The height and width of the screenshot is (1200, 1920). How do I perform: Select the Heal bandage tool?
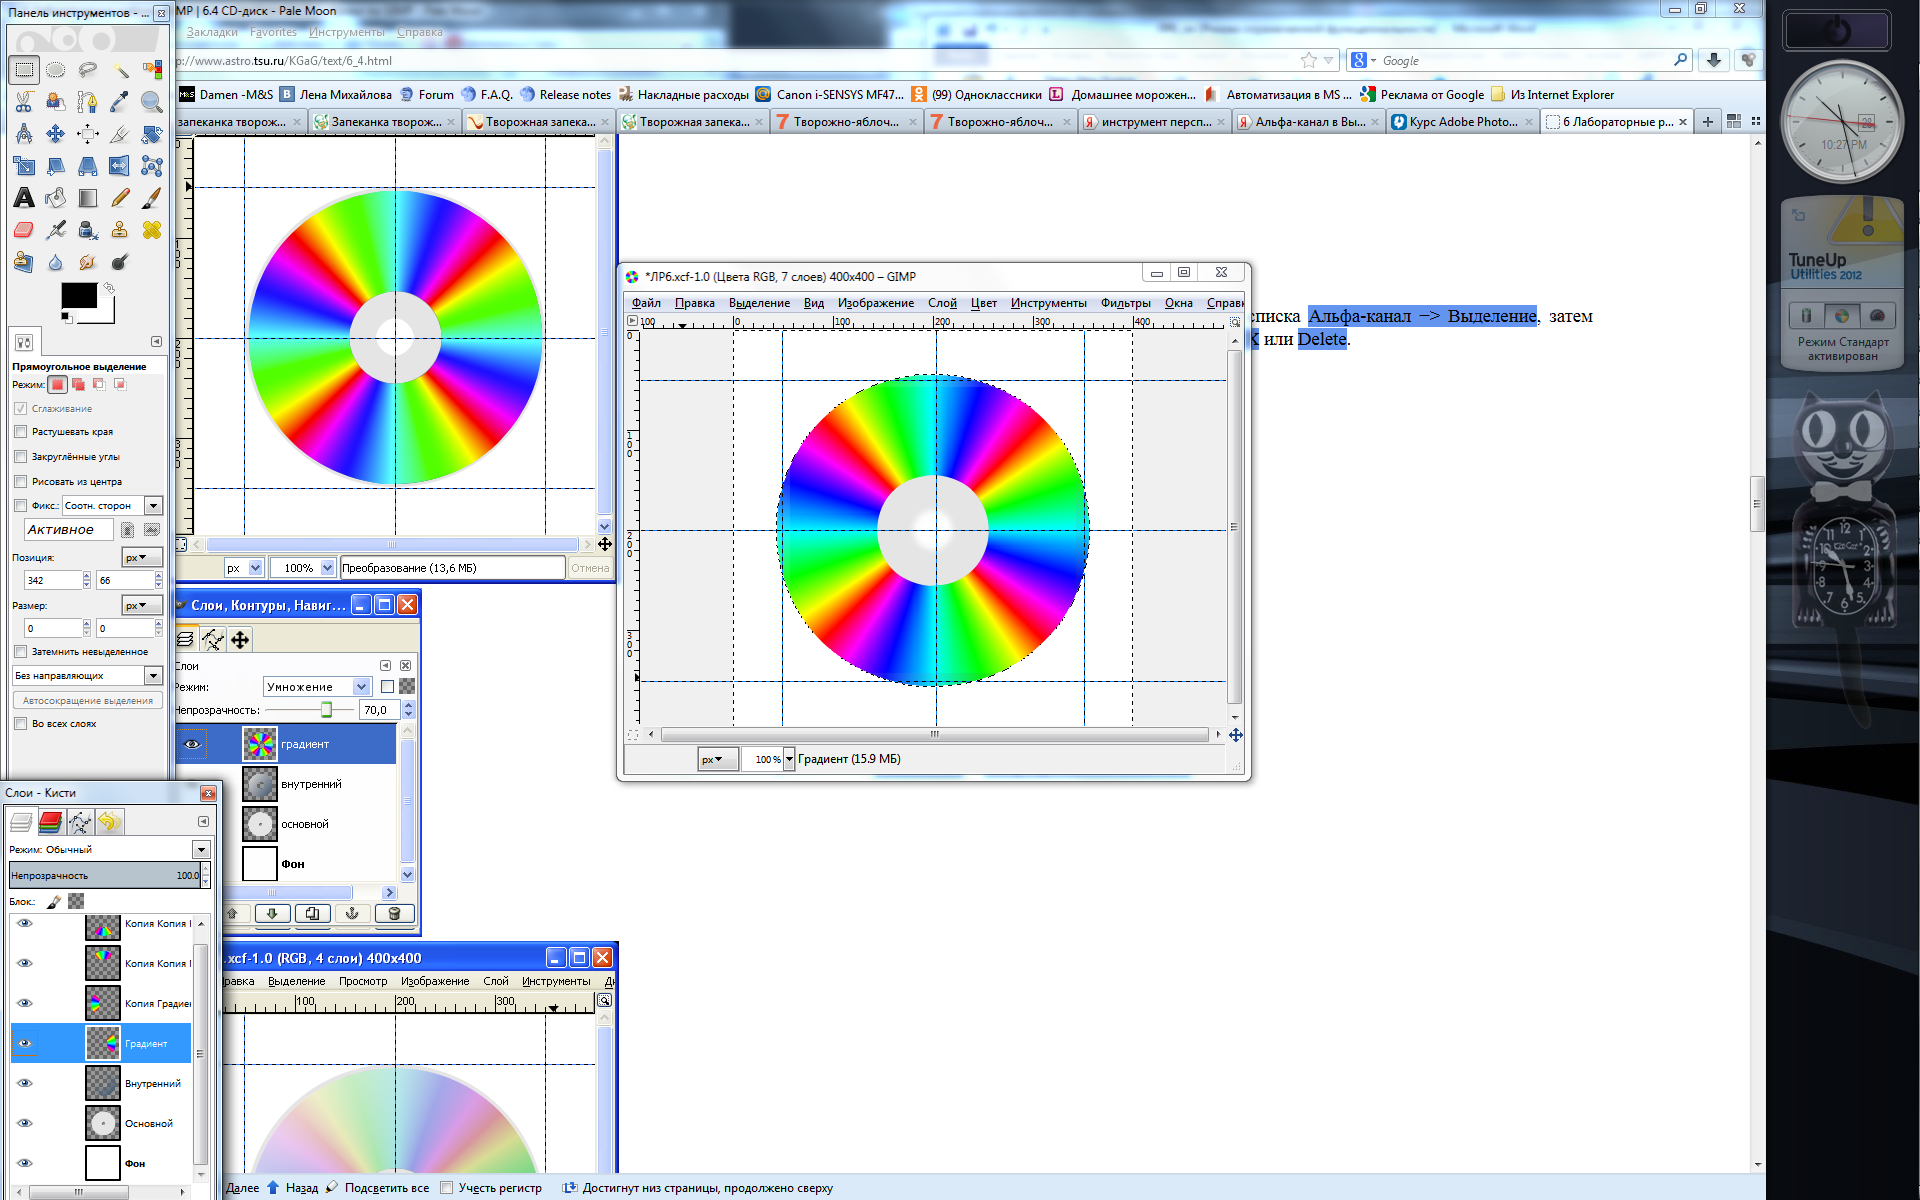point(152,230)
